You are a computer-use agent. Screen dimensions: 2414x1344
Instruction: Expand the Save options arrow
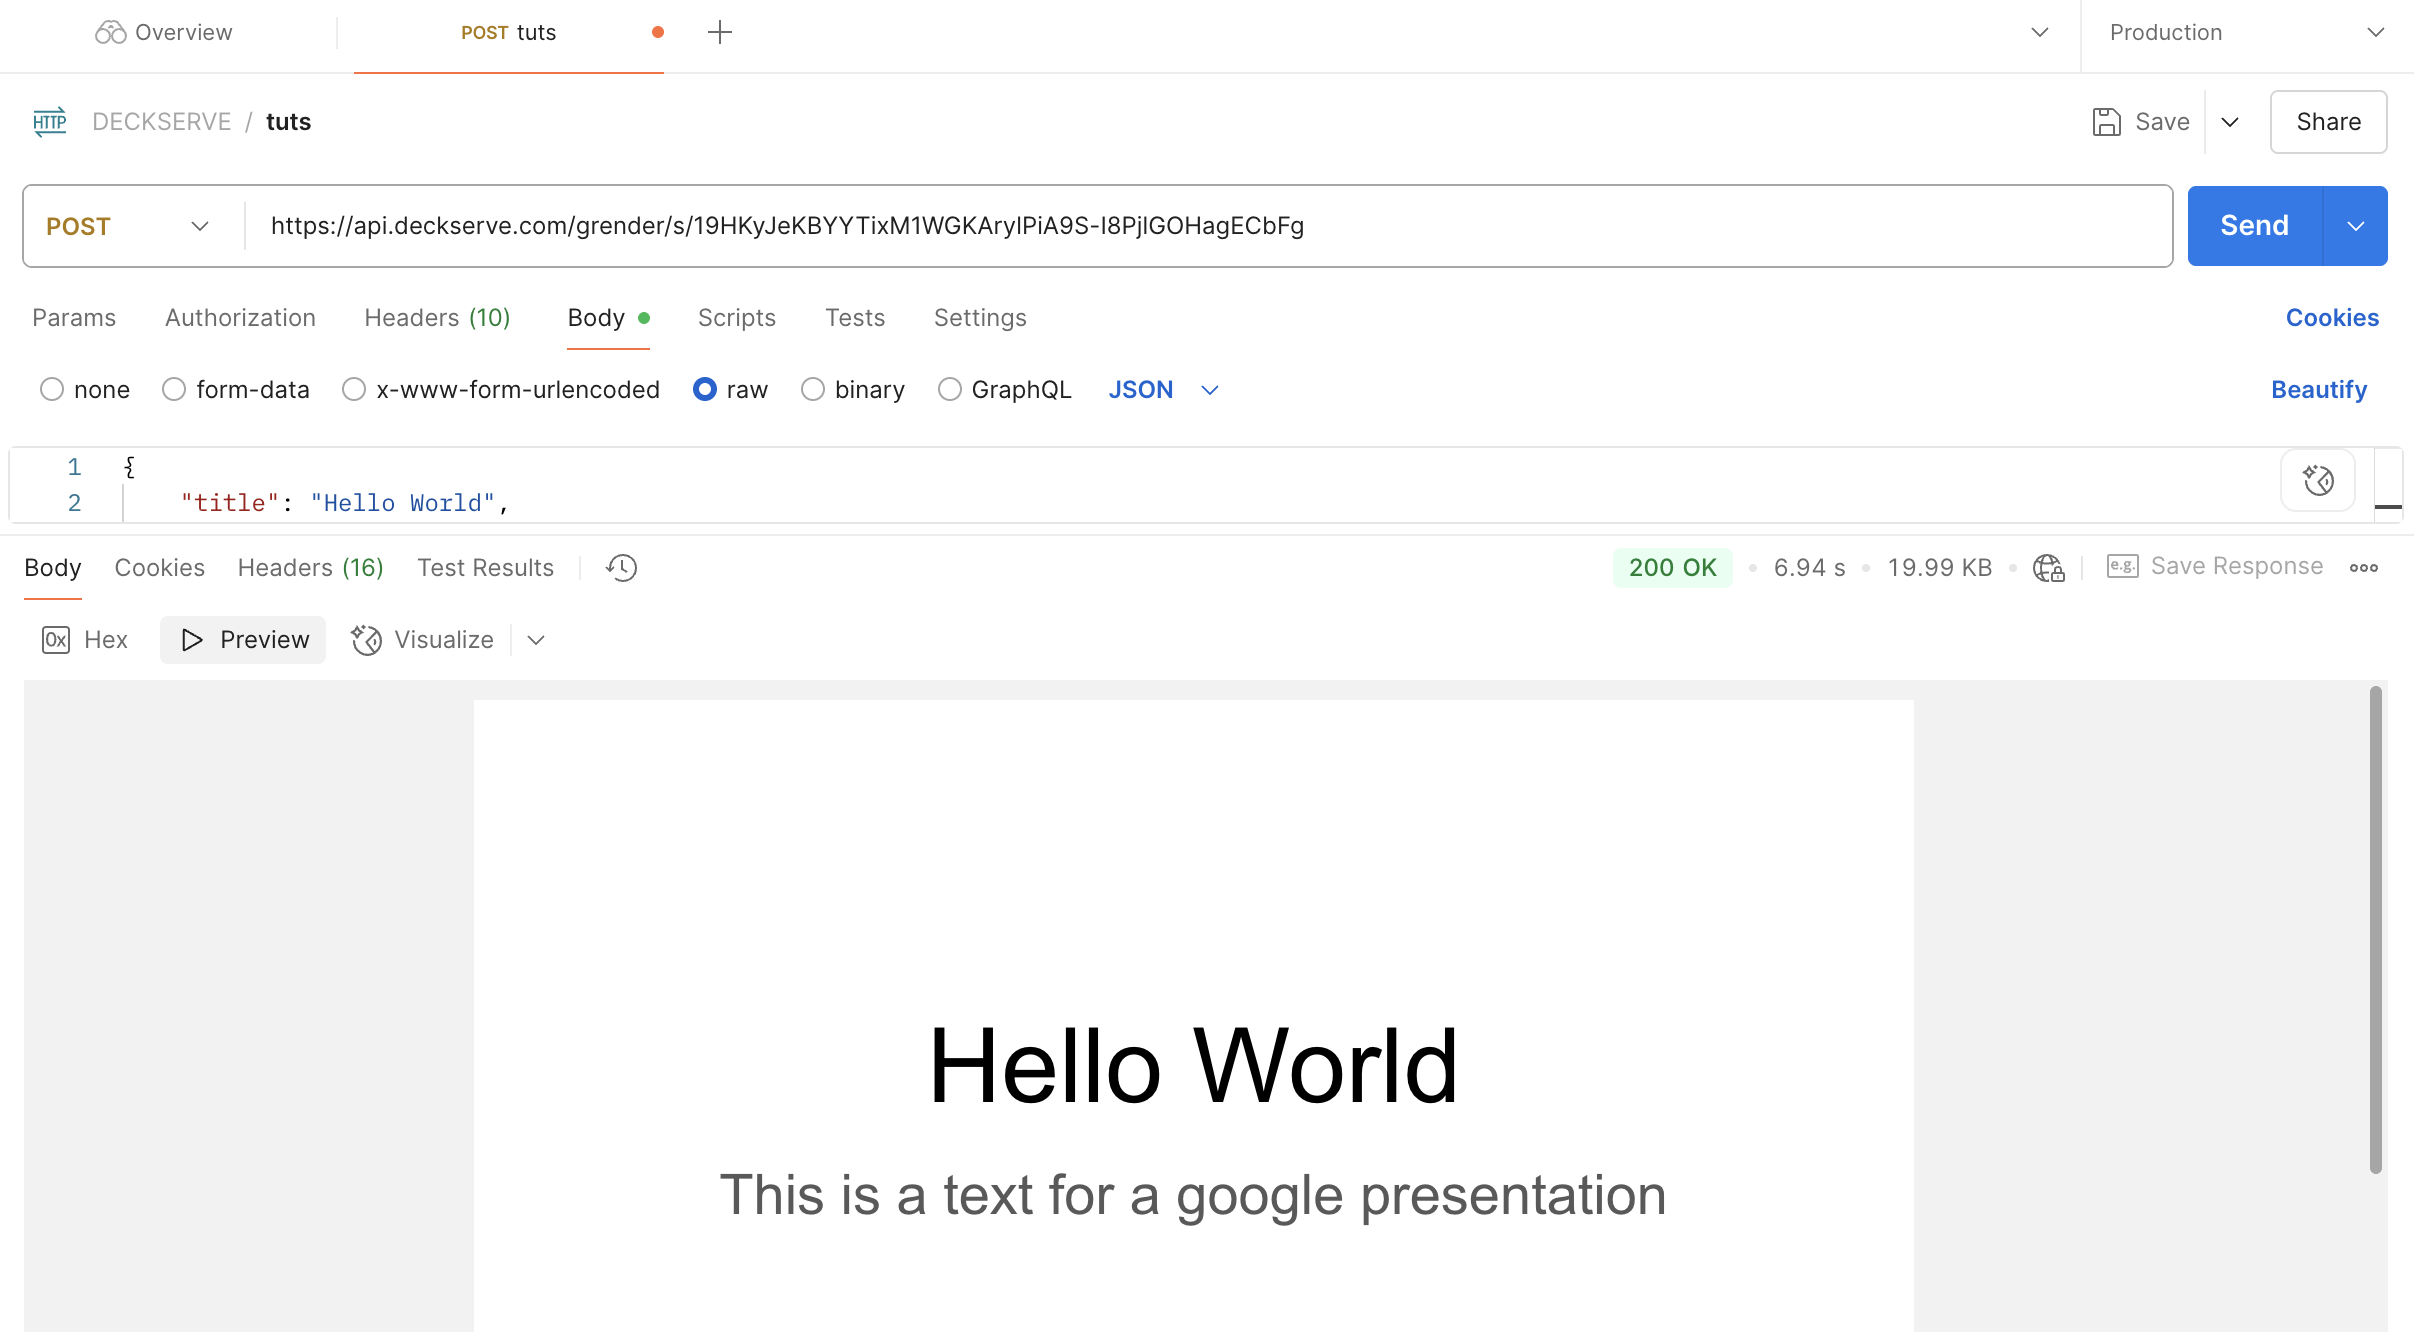(x=2230, y=122)
